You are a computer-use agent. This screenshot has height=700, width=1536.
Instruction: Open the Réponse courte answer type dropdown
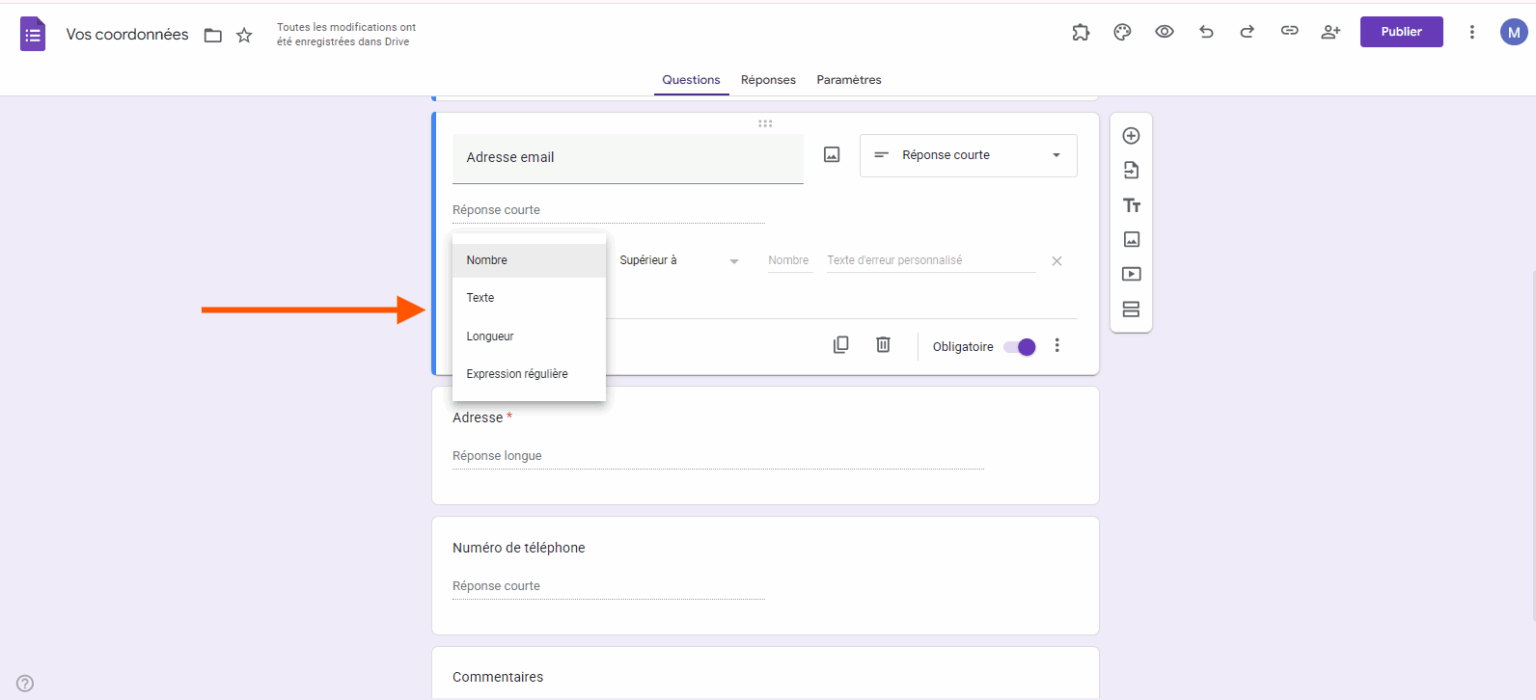pos(967,155)
